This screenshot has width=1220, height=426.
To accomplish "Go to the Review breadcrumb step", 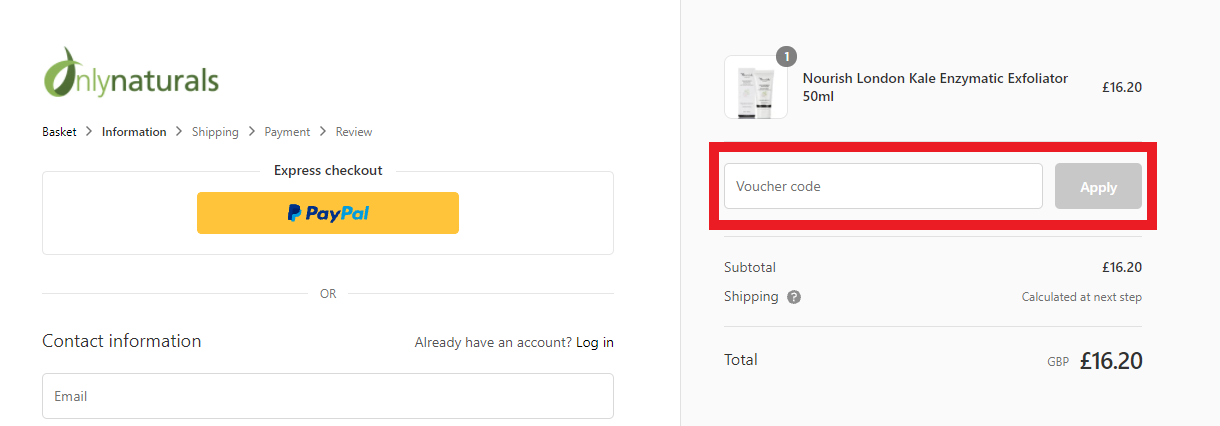I will click(x=354, y=132).
